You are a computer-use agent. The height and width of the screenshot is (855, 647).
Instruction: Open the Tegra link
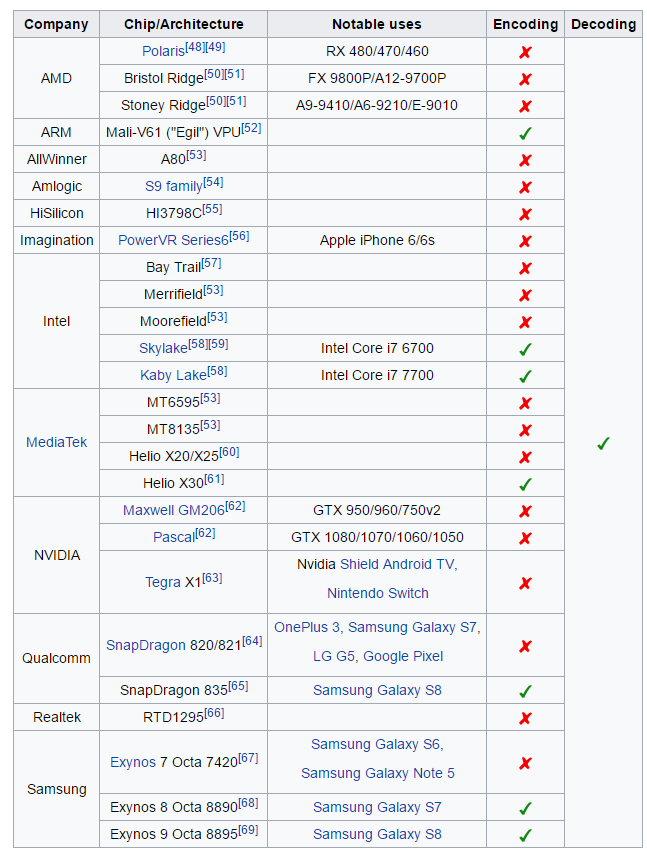coord(163,582)
